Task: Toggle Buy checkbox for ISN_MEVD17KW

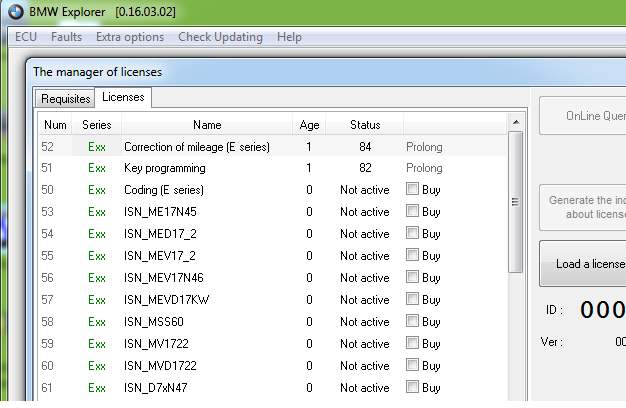Action: point(412,299)
